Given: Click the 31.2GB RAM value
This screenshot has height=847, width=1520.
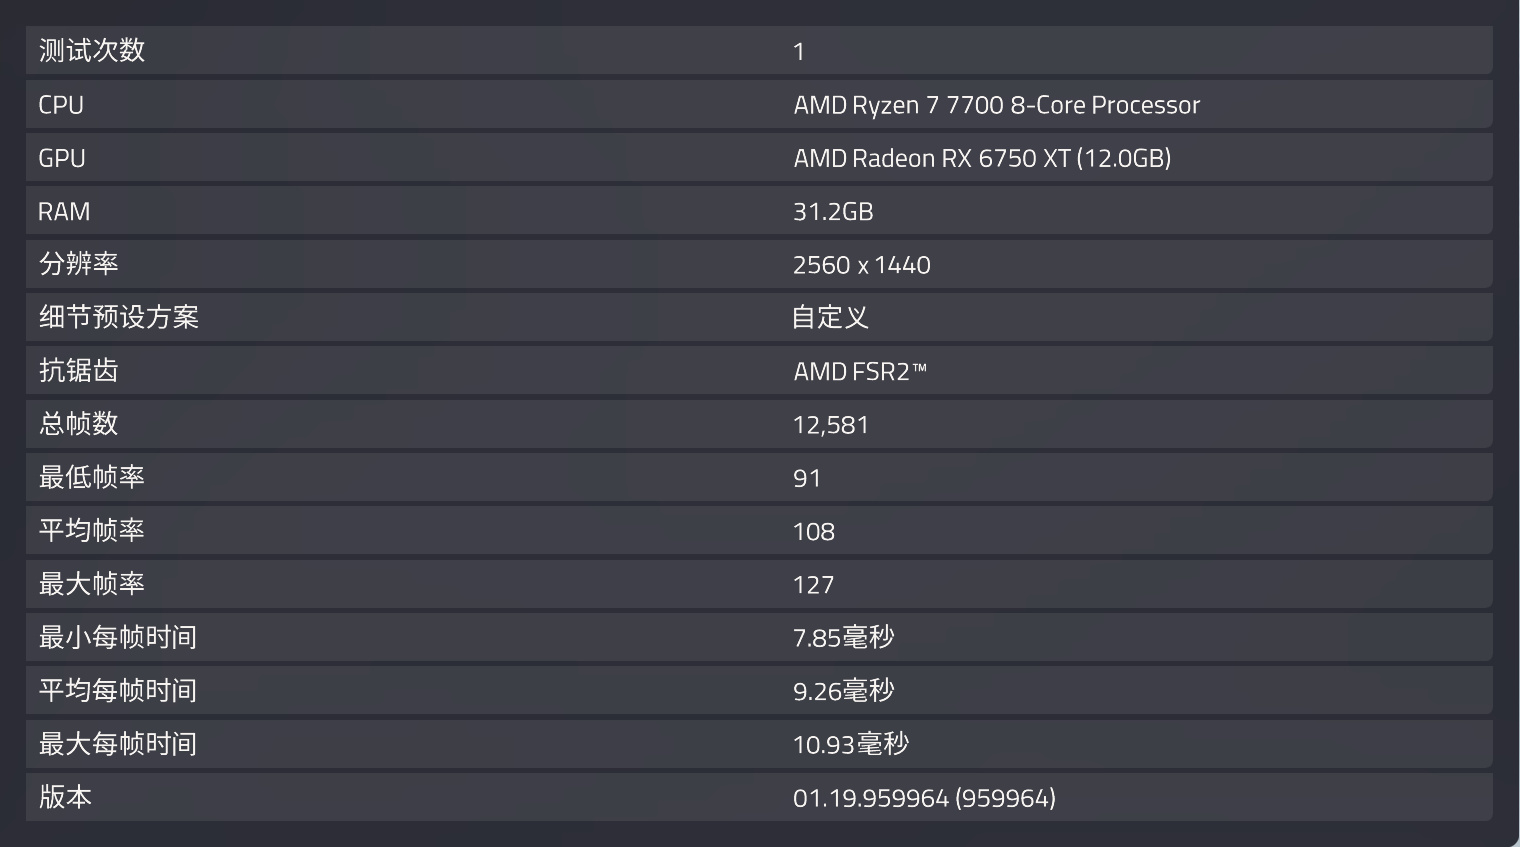Looking at the screenshot, I should pos(833,212).
